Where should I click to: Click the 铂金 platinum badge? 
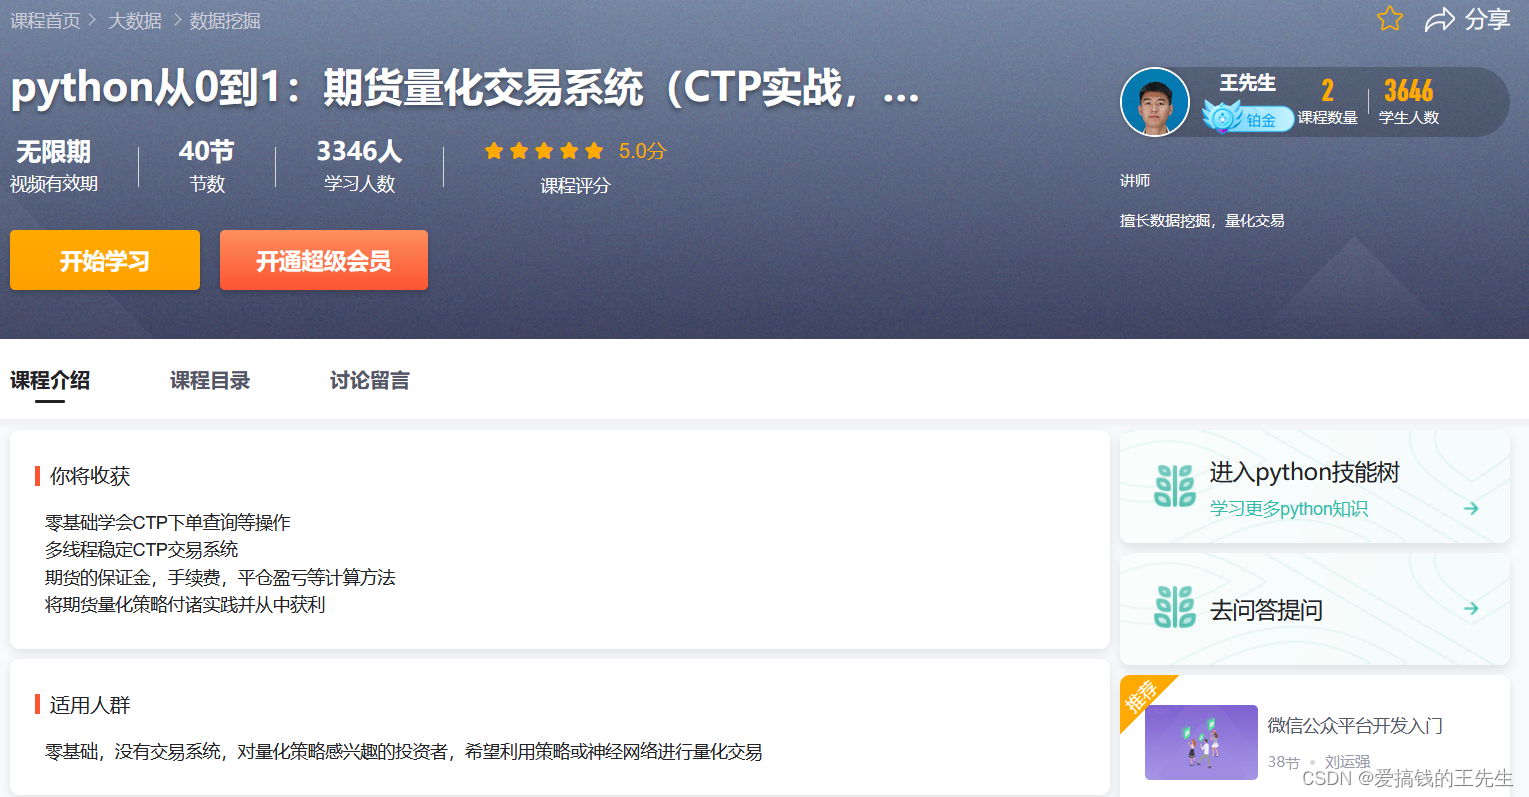pyautogui.click(x=1248, y=118)
